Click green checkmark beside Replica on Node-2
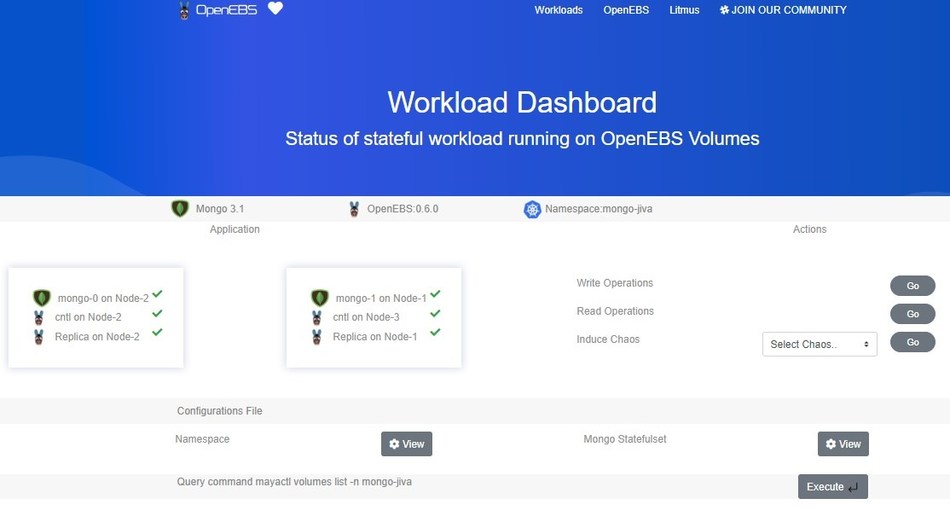 click(157, 333)
